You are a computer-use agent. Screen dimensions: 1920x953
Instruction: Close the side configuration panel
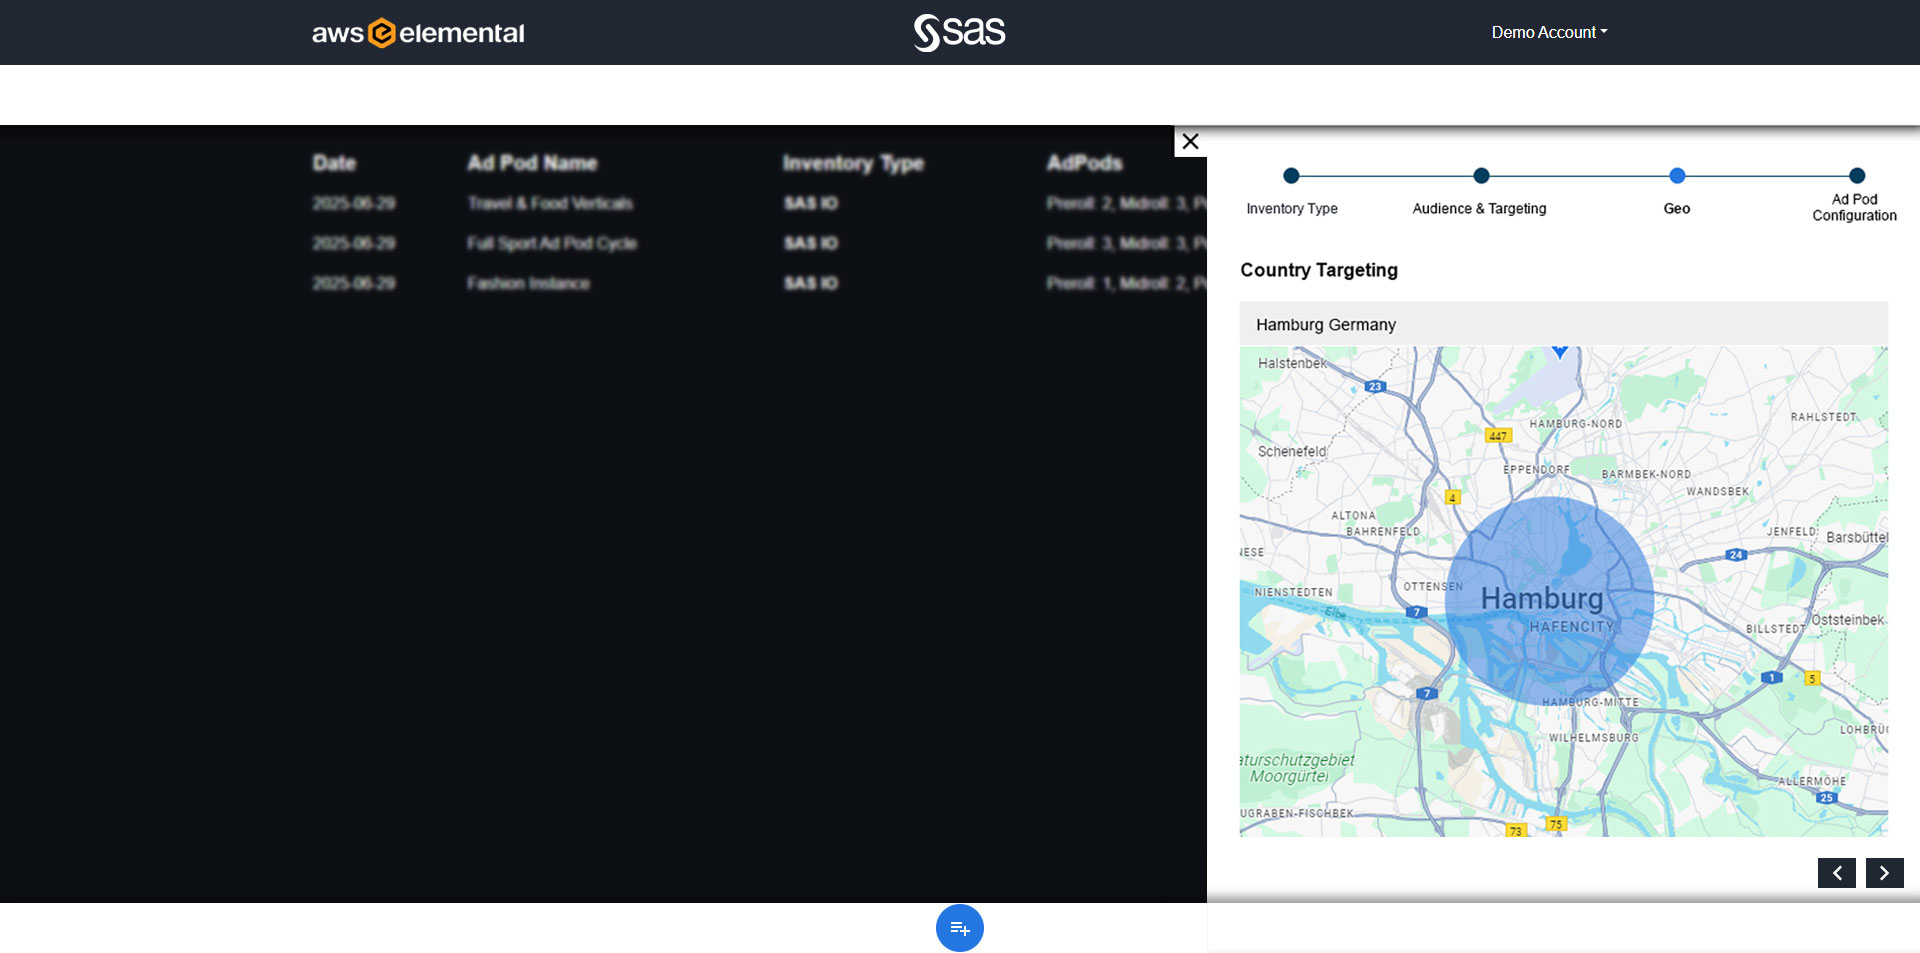click(1190, 141)
